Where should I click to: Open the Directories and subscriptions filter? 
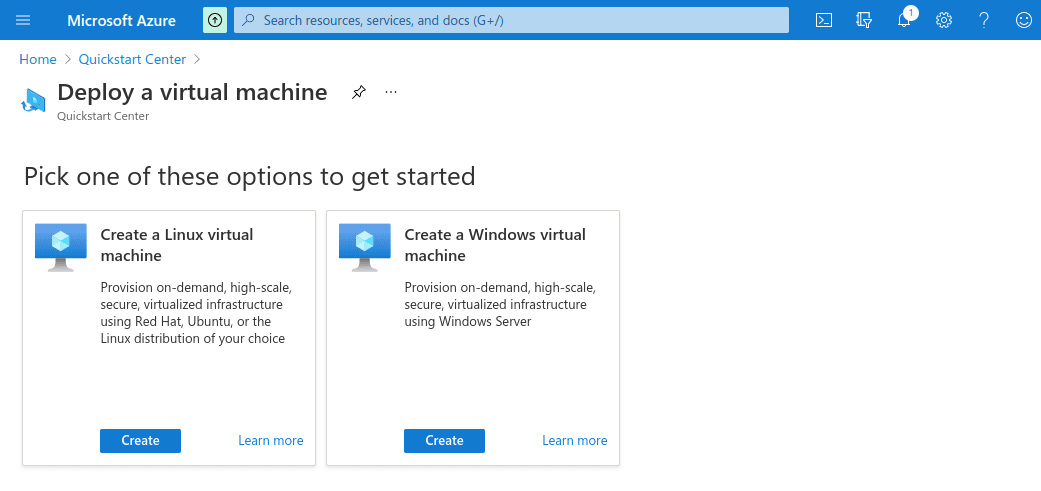pos(864,20)
